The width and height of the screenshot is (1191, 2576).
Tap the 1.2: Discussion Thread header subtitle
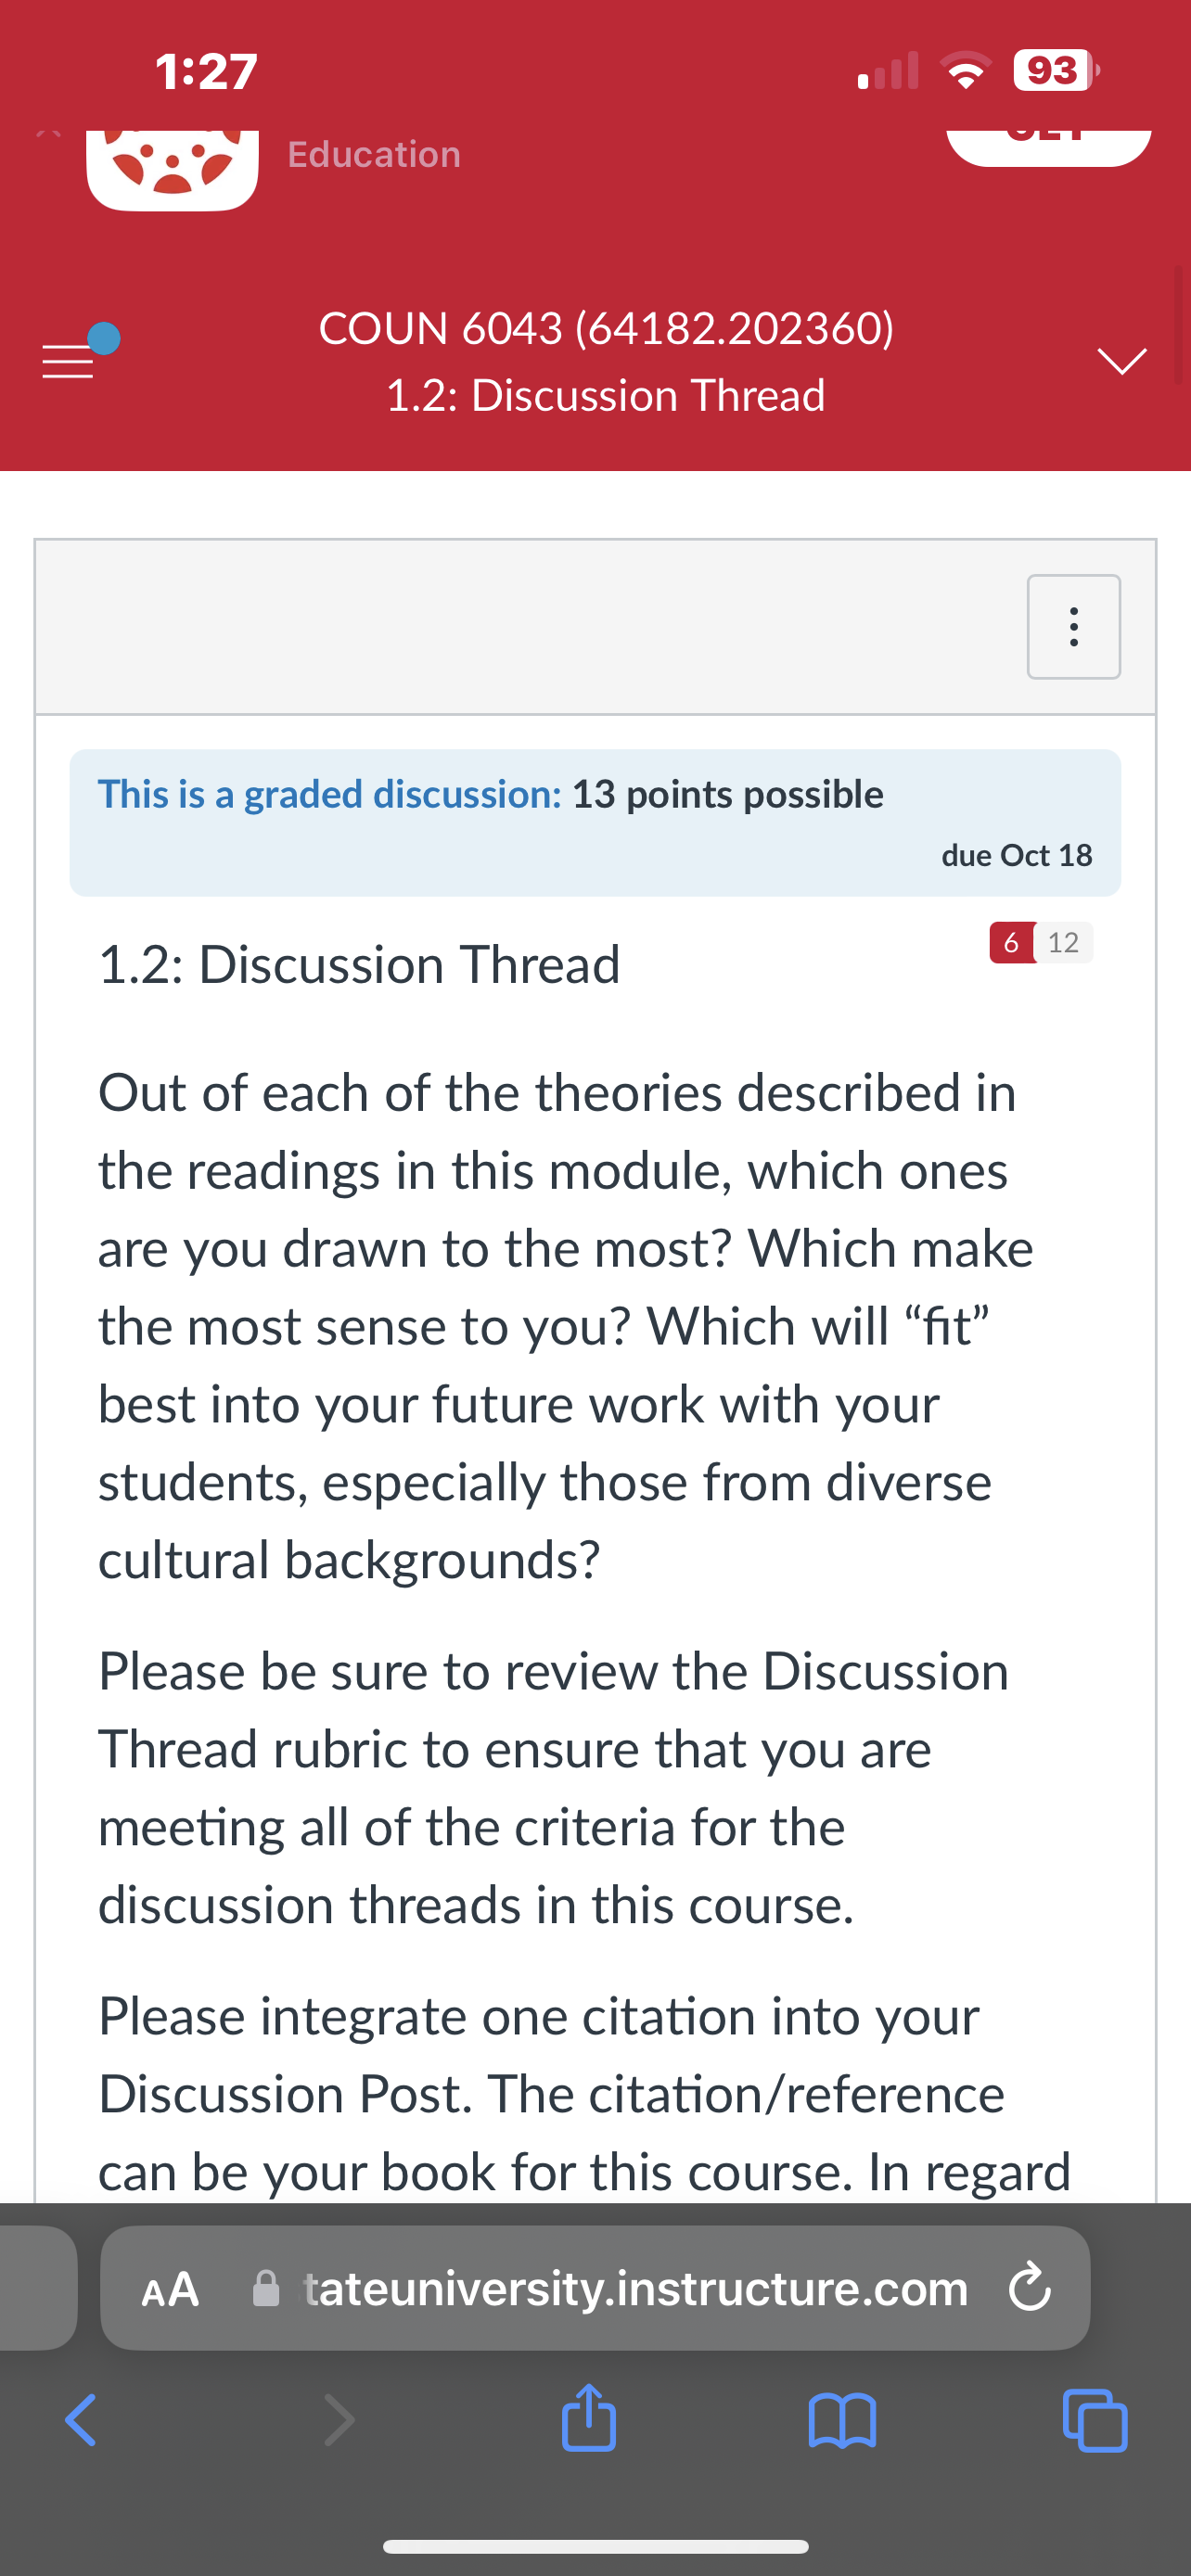pos(605,395)
